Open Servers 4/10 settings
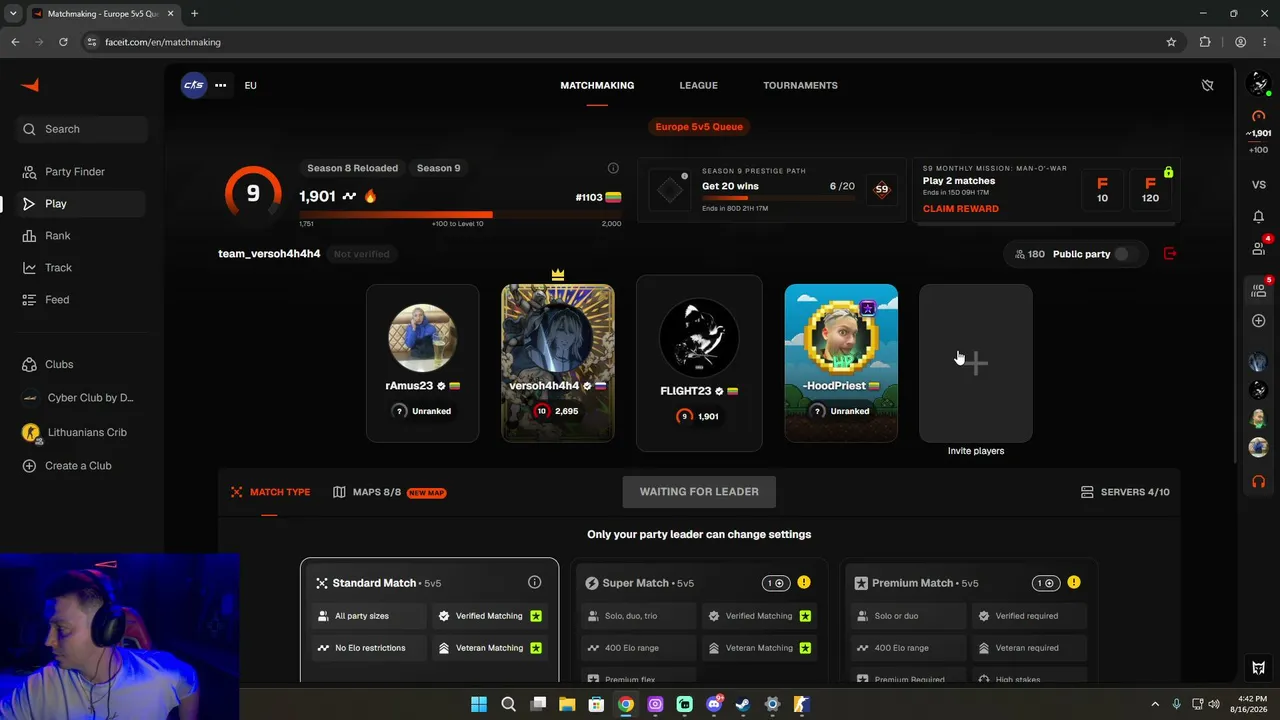This screenshot has height=720, width=1280. coord(1125,492)
